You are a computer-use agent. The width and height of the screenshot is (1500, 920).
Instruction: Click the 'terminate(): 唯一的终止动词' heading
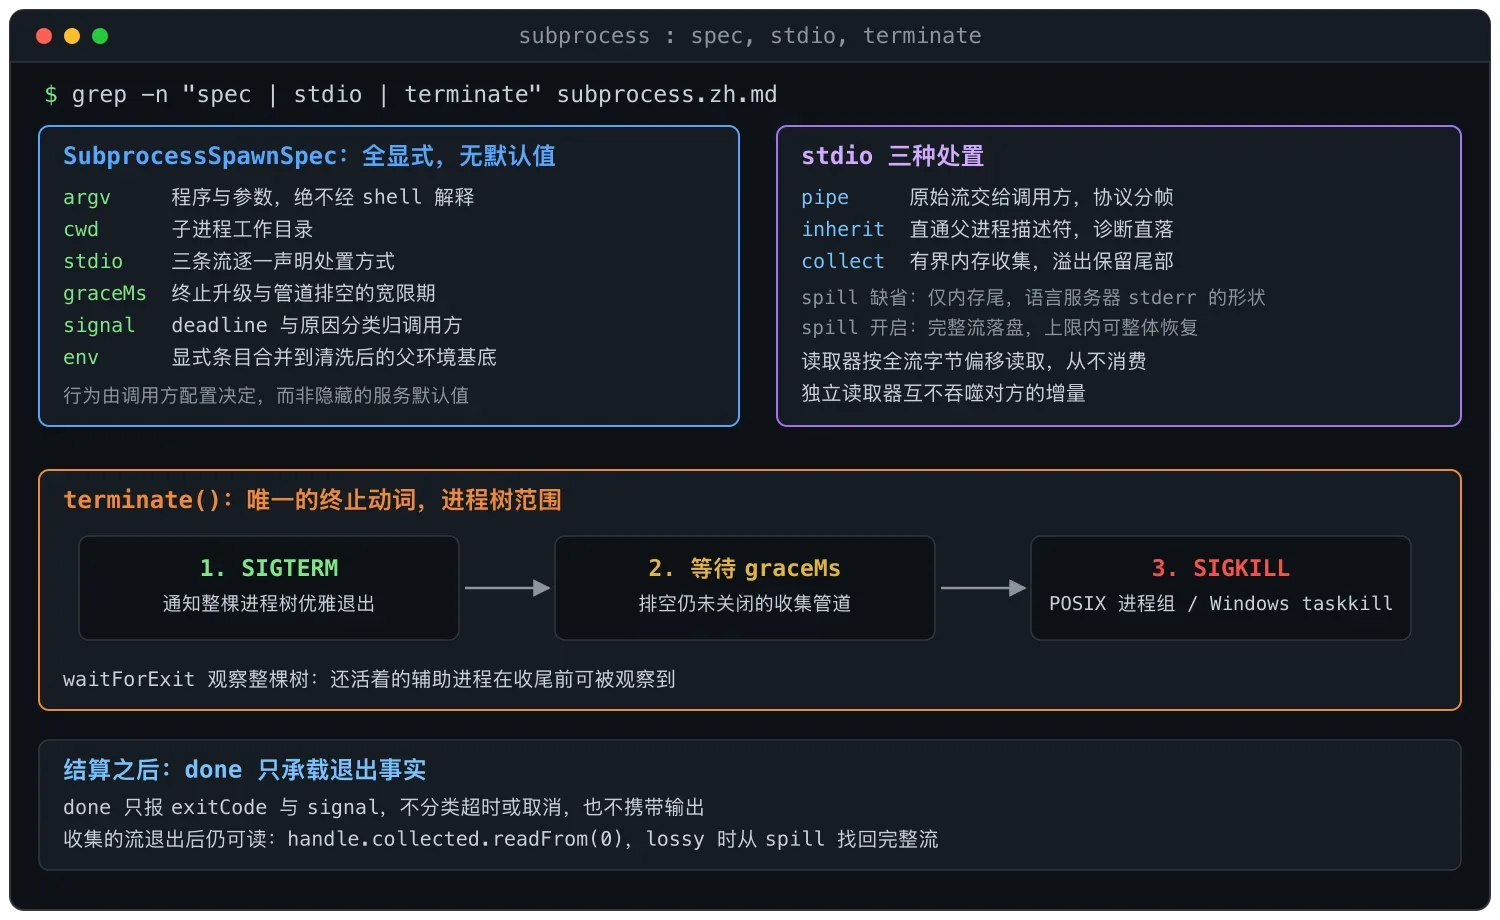point(312,500)
